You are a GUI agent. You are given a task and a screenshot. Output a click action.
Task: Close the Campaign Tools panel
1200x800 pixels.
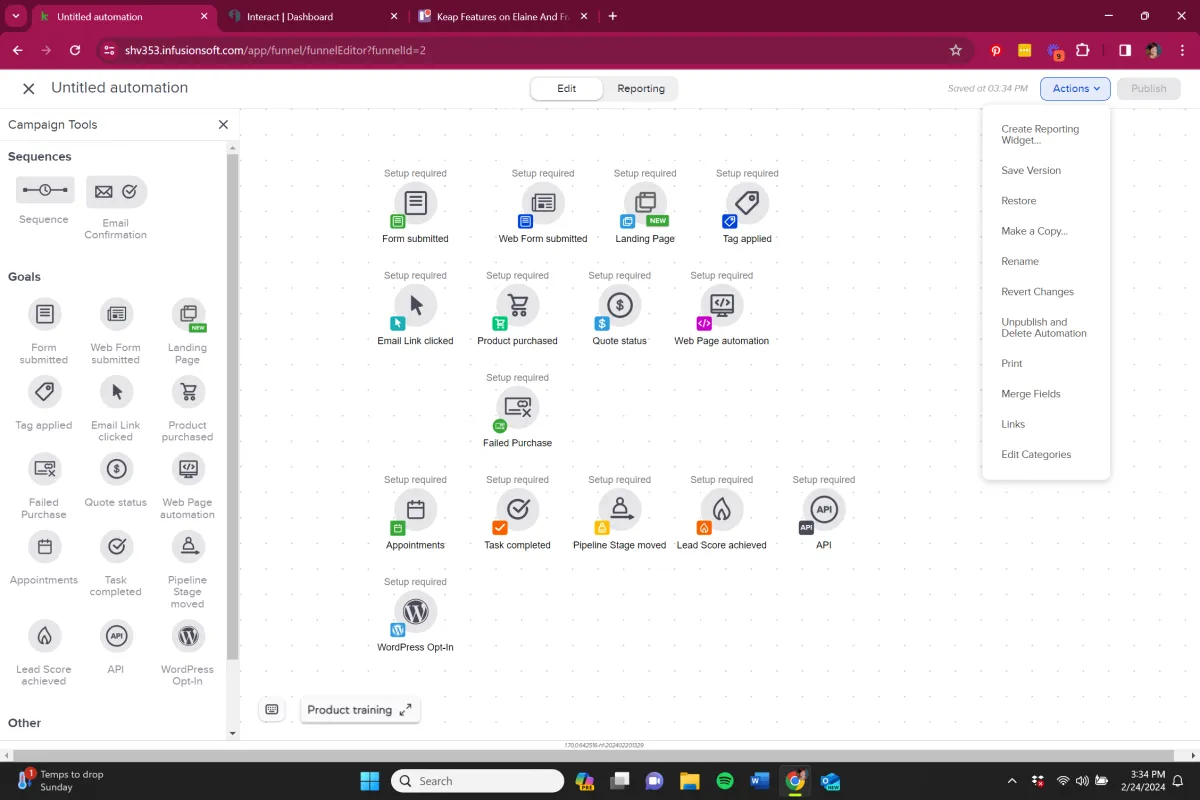(x=223, y=125)
